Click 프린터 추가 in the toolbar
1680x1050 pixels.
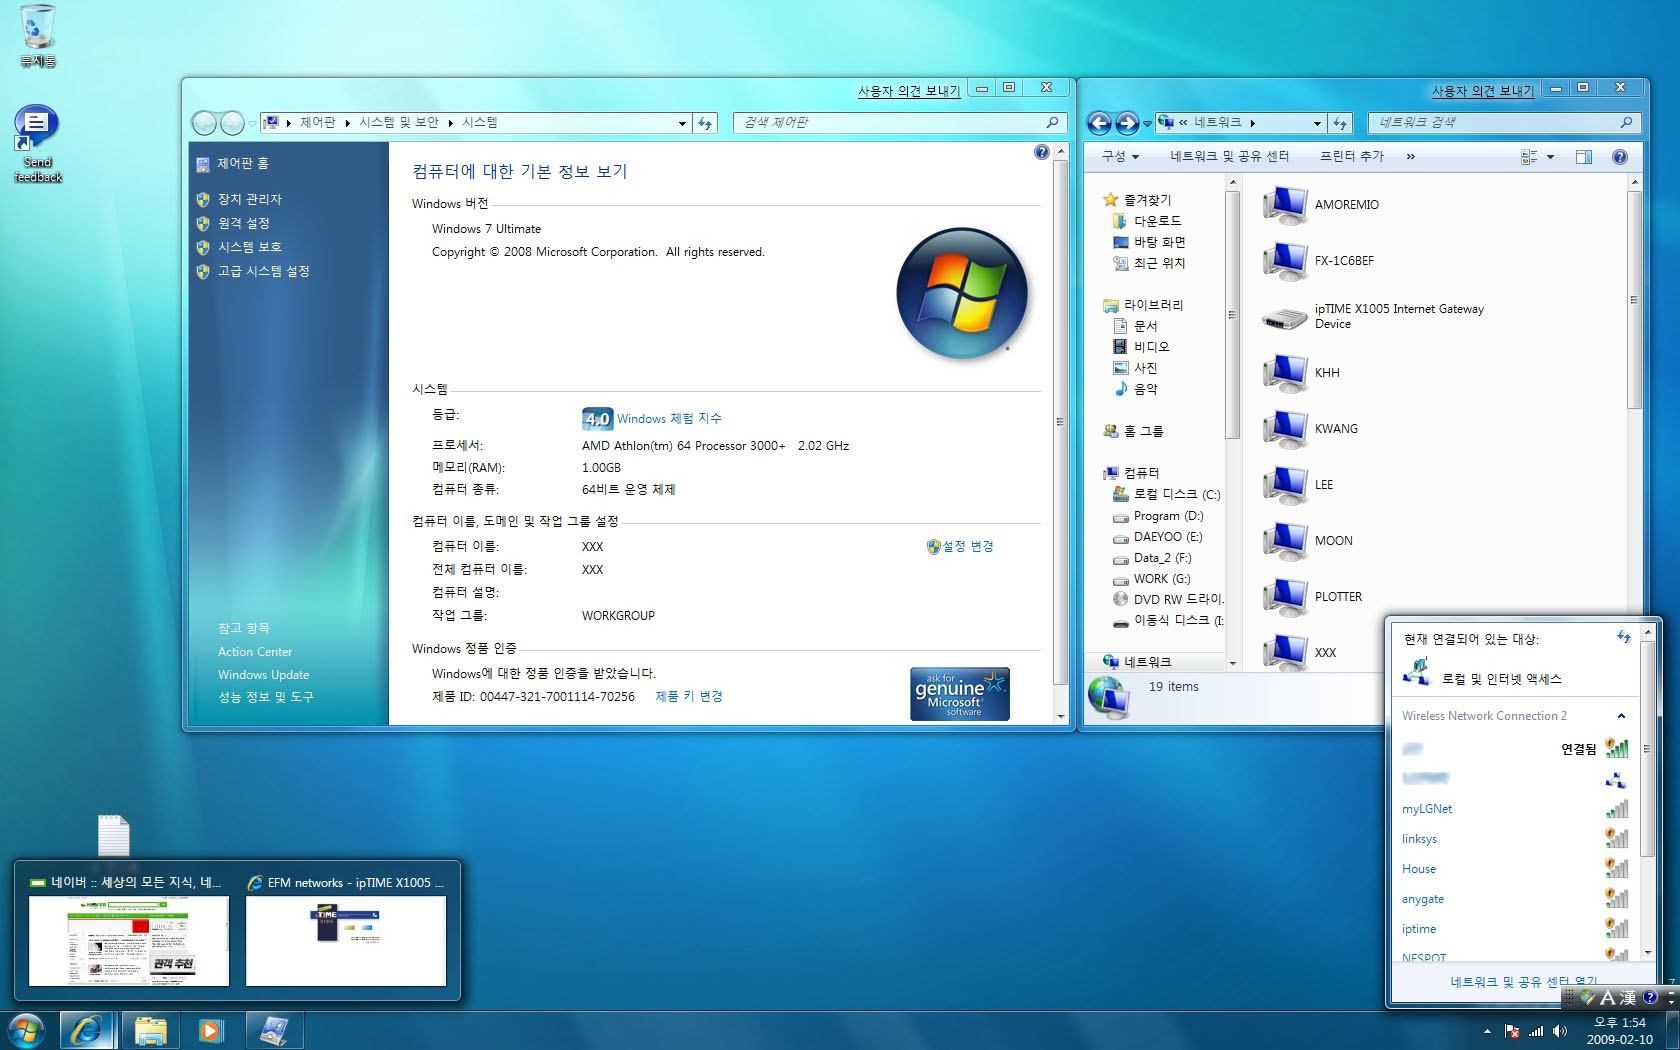pyautogui.click(x=1351, y=157)
